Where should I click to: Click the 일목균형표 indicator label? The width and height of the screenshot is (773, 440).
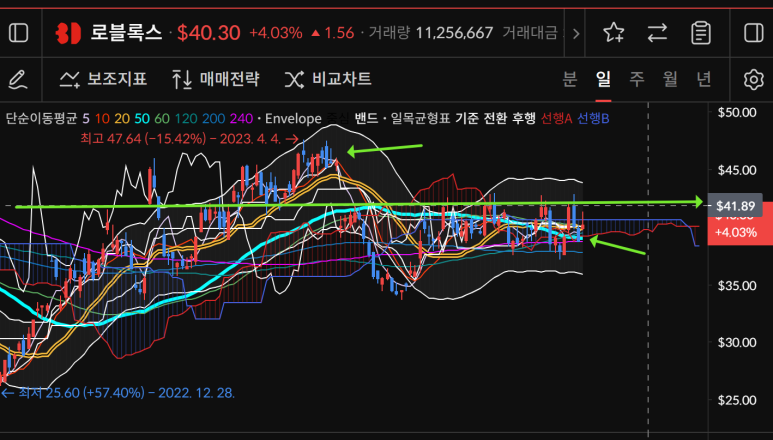click(x=421, y=118)
